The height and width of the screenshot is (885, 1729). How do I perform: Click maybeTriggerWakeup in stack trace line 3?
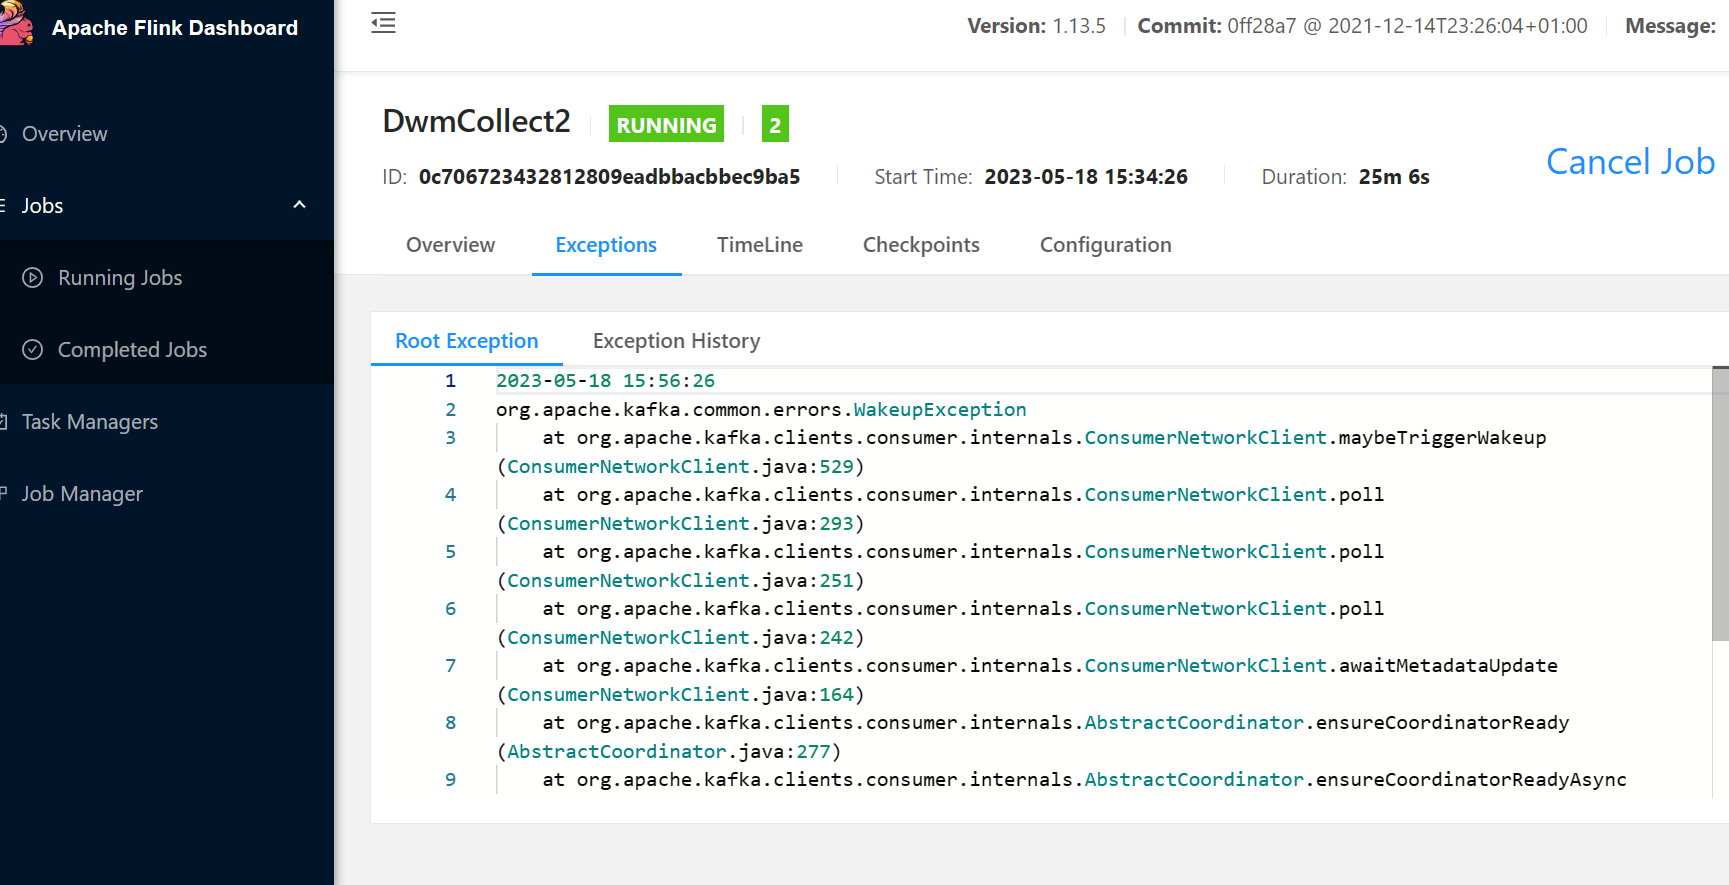[1443, 438]
